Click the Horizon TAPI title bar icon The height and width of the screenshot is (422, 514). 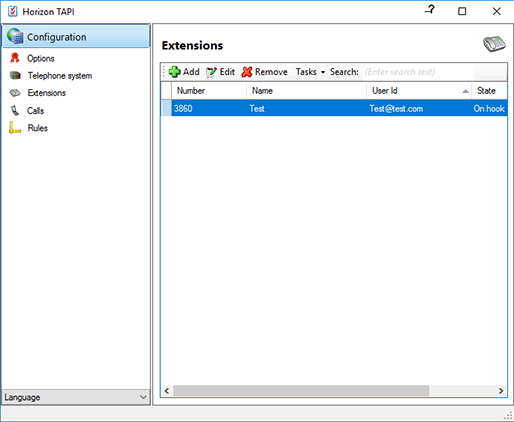coord(13,11)
